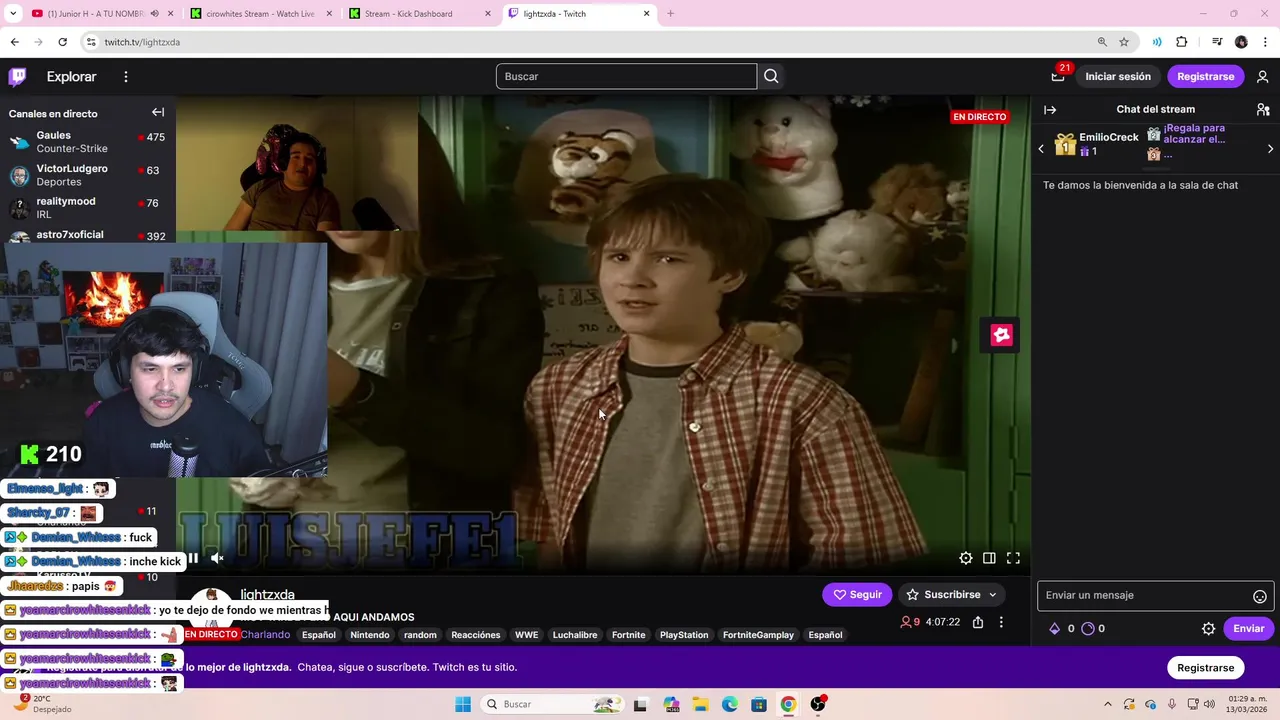Screen dimensions: 1280x720
Task: Type in the Twitch Buscar search field
Action: click(x=626, y=76)
